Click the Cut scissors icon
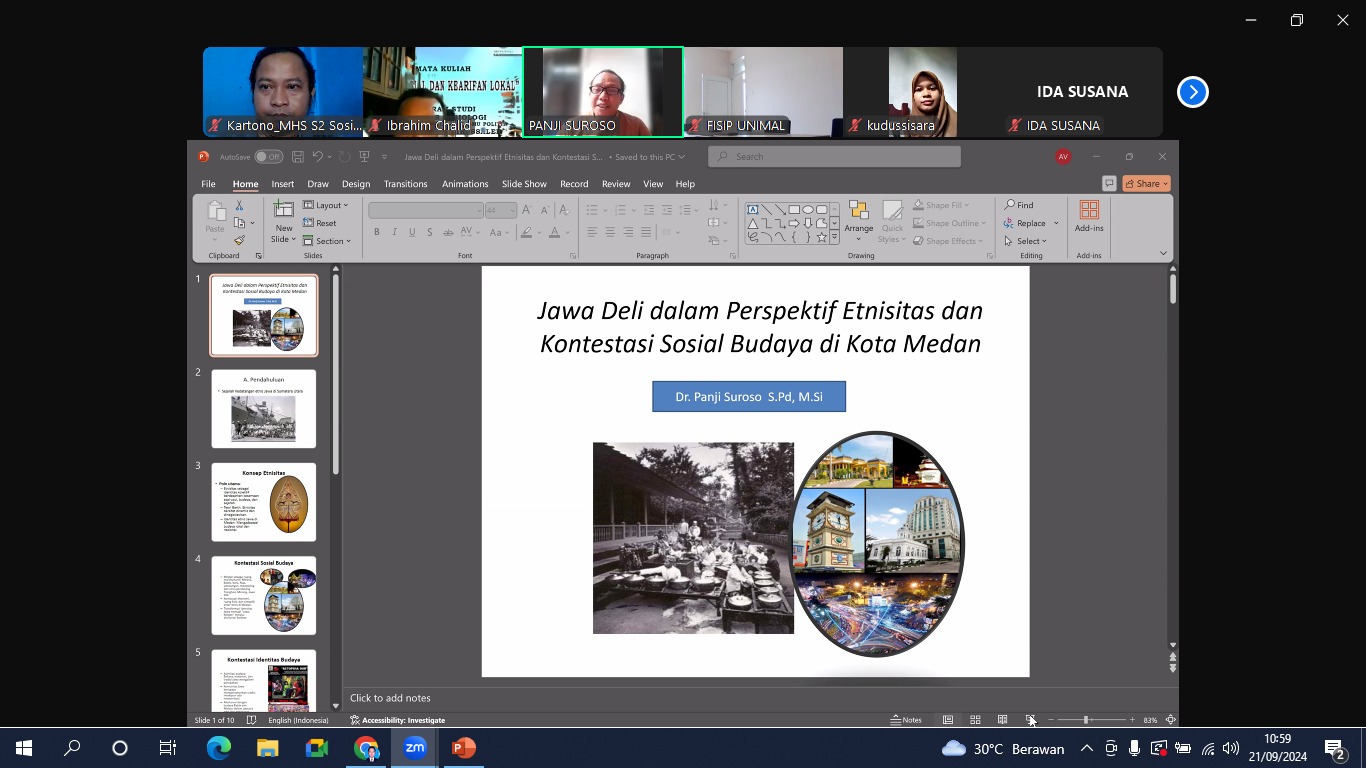The width and height of the screenshot is (1366, 768). pos(239,206)
